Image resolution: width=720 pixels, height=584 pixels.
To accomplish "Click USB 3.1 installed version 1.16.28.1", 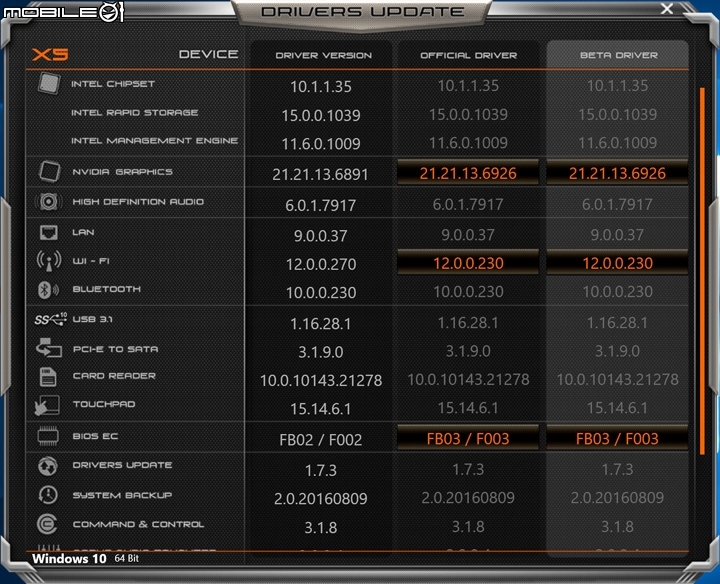I will point(321,324).
